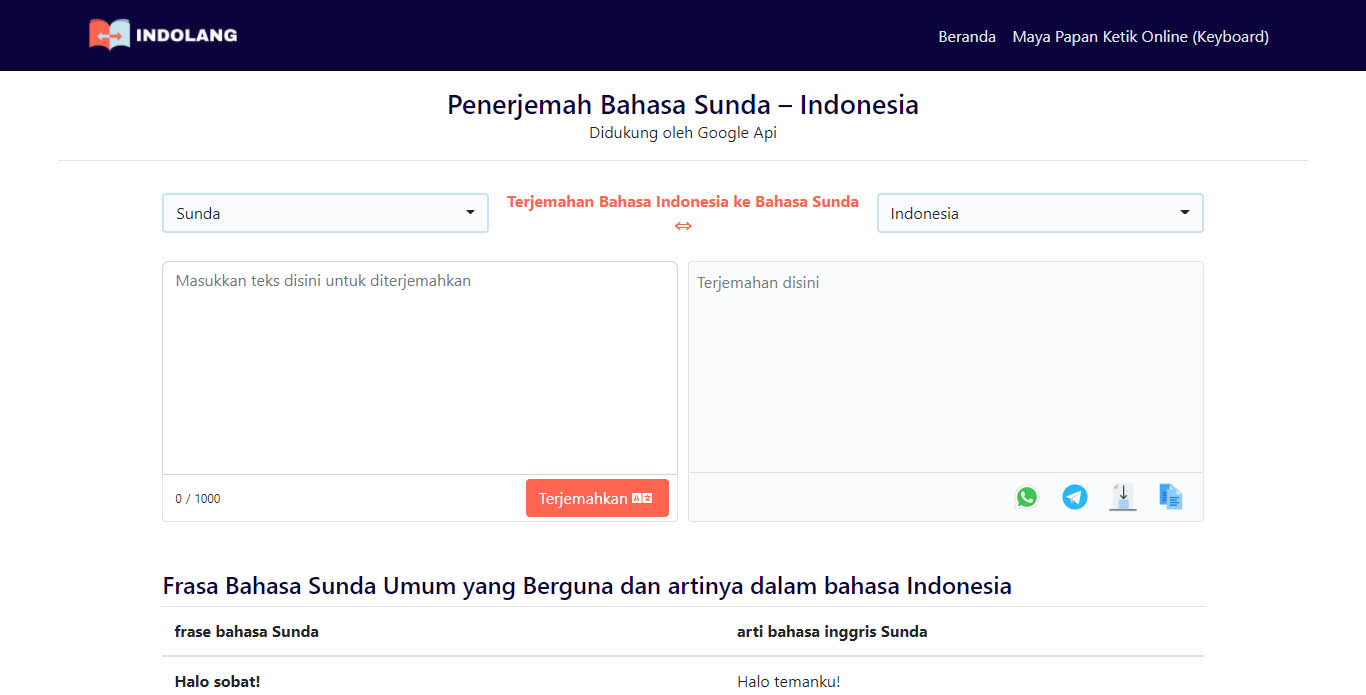Download the translation as a file
The width and height of the screenshot is (1366, 695).
coord(1122,497)
